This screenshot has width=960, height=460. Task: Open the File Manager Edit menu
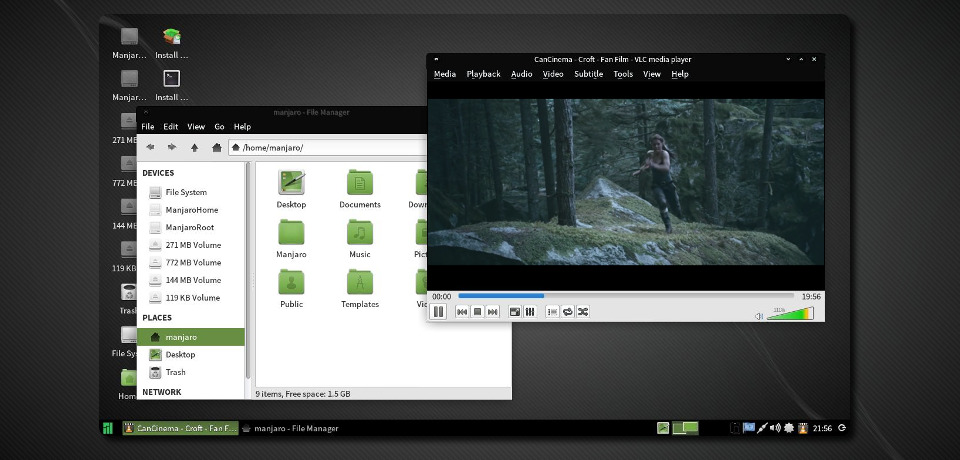click(x=170, y=127)
